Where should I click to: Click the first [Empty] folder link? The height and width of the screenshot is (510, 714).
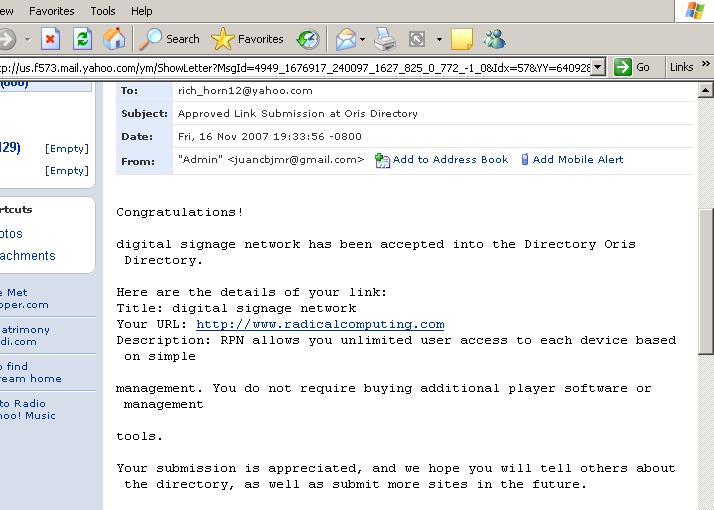pos(67,148)
